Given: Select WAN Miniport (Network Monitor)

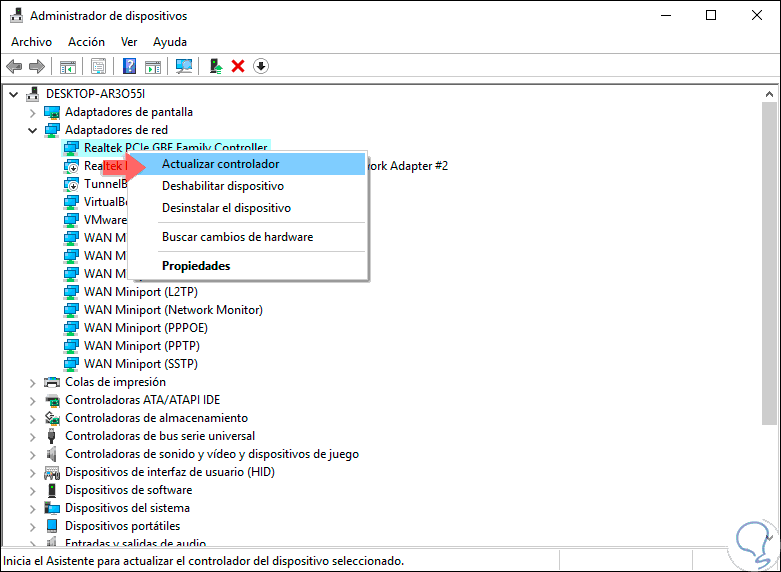Looking at the screenshot, I should (173, 310).
